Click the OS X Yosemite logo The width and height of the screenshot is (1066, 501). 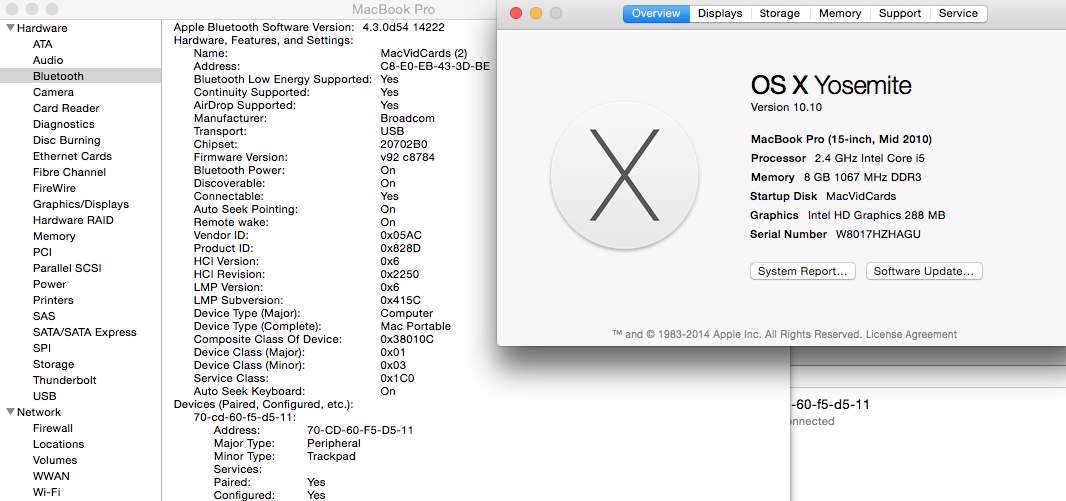(x=624, y=175)
